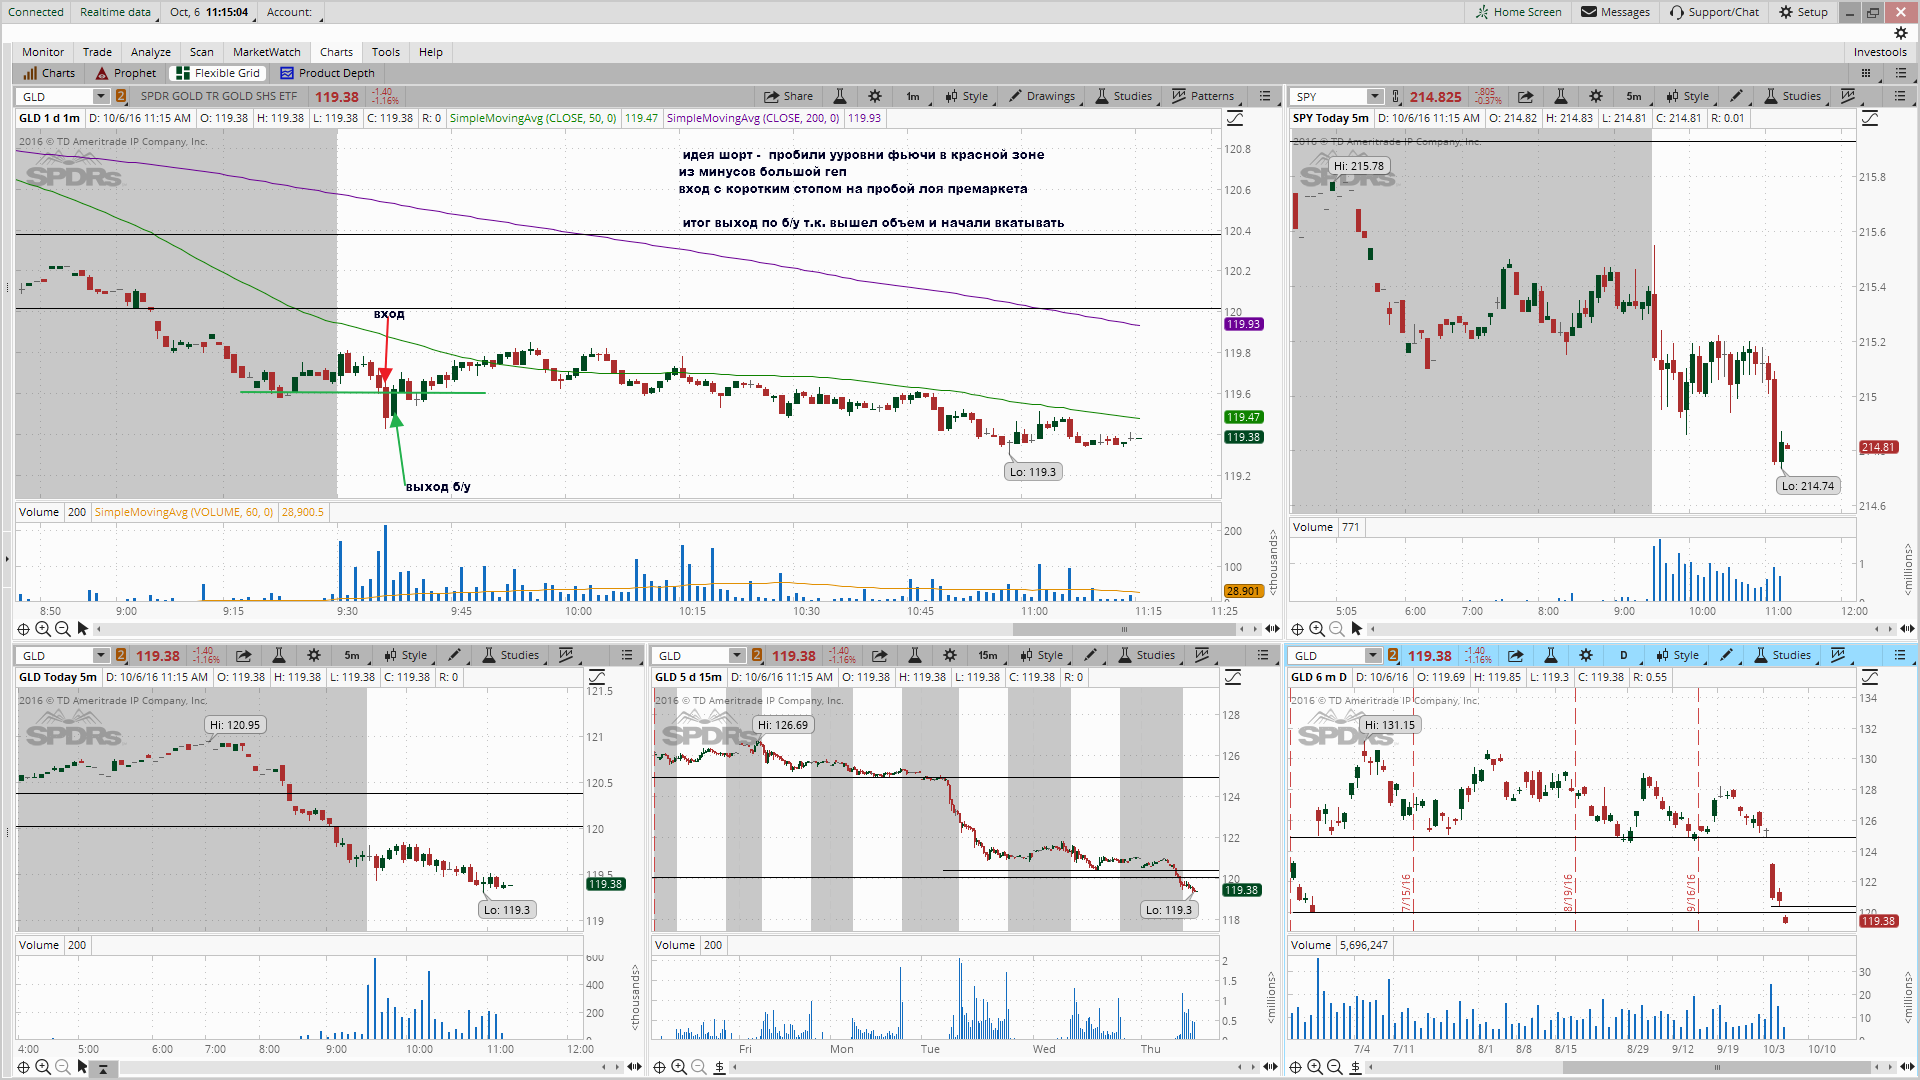Open Support/Chat
Image resolution: width=1920 pixels, height=1080 pixels.
(x=1714, y=12)
